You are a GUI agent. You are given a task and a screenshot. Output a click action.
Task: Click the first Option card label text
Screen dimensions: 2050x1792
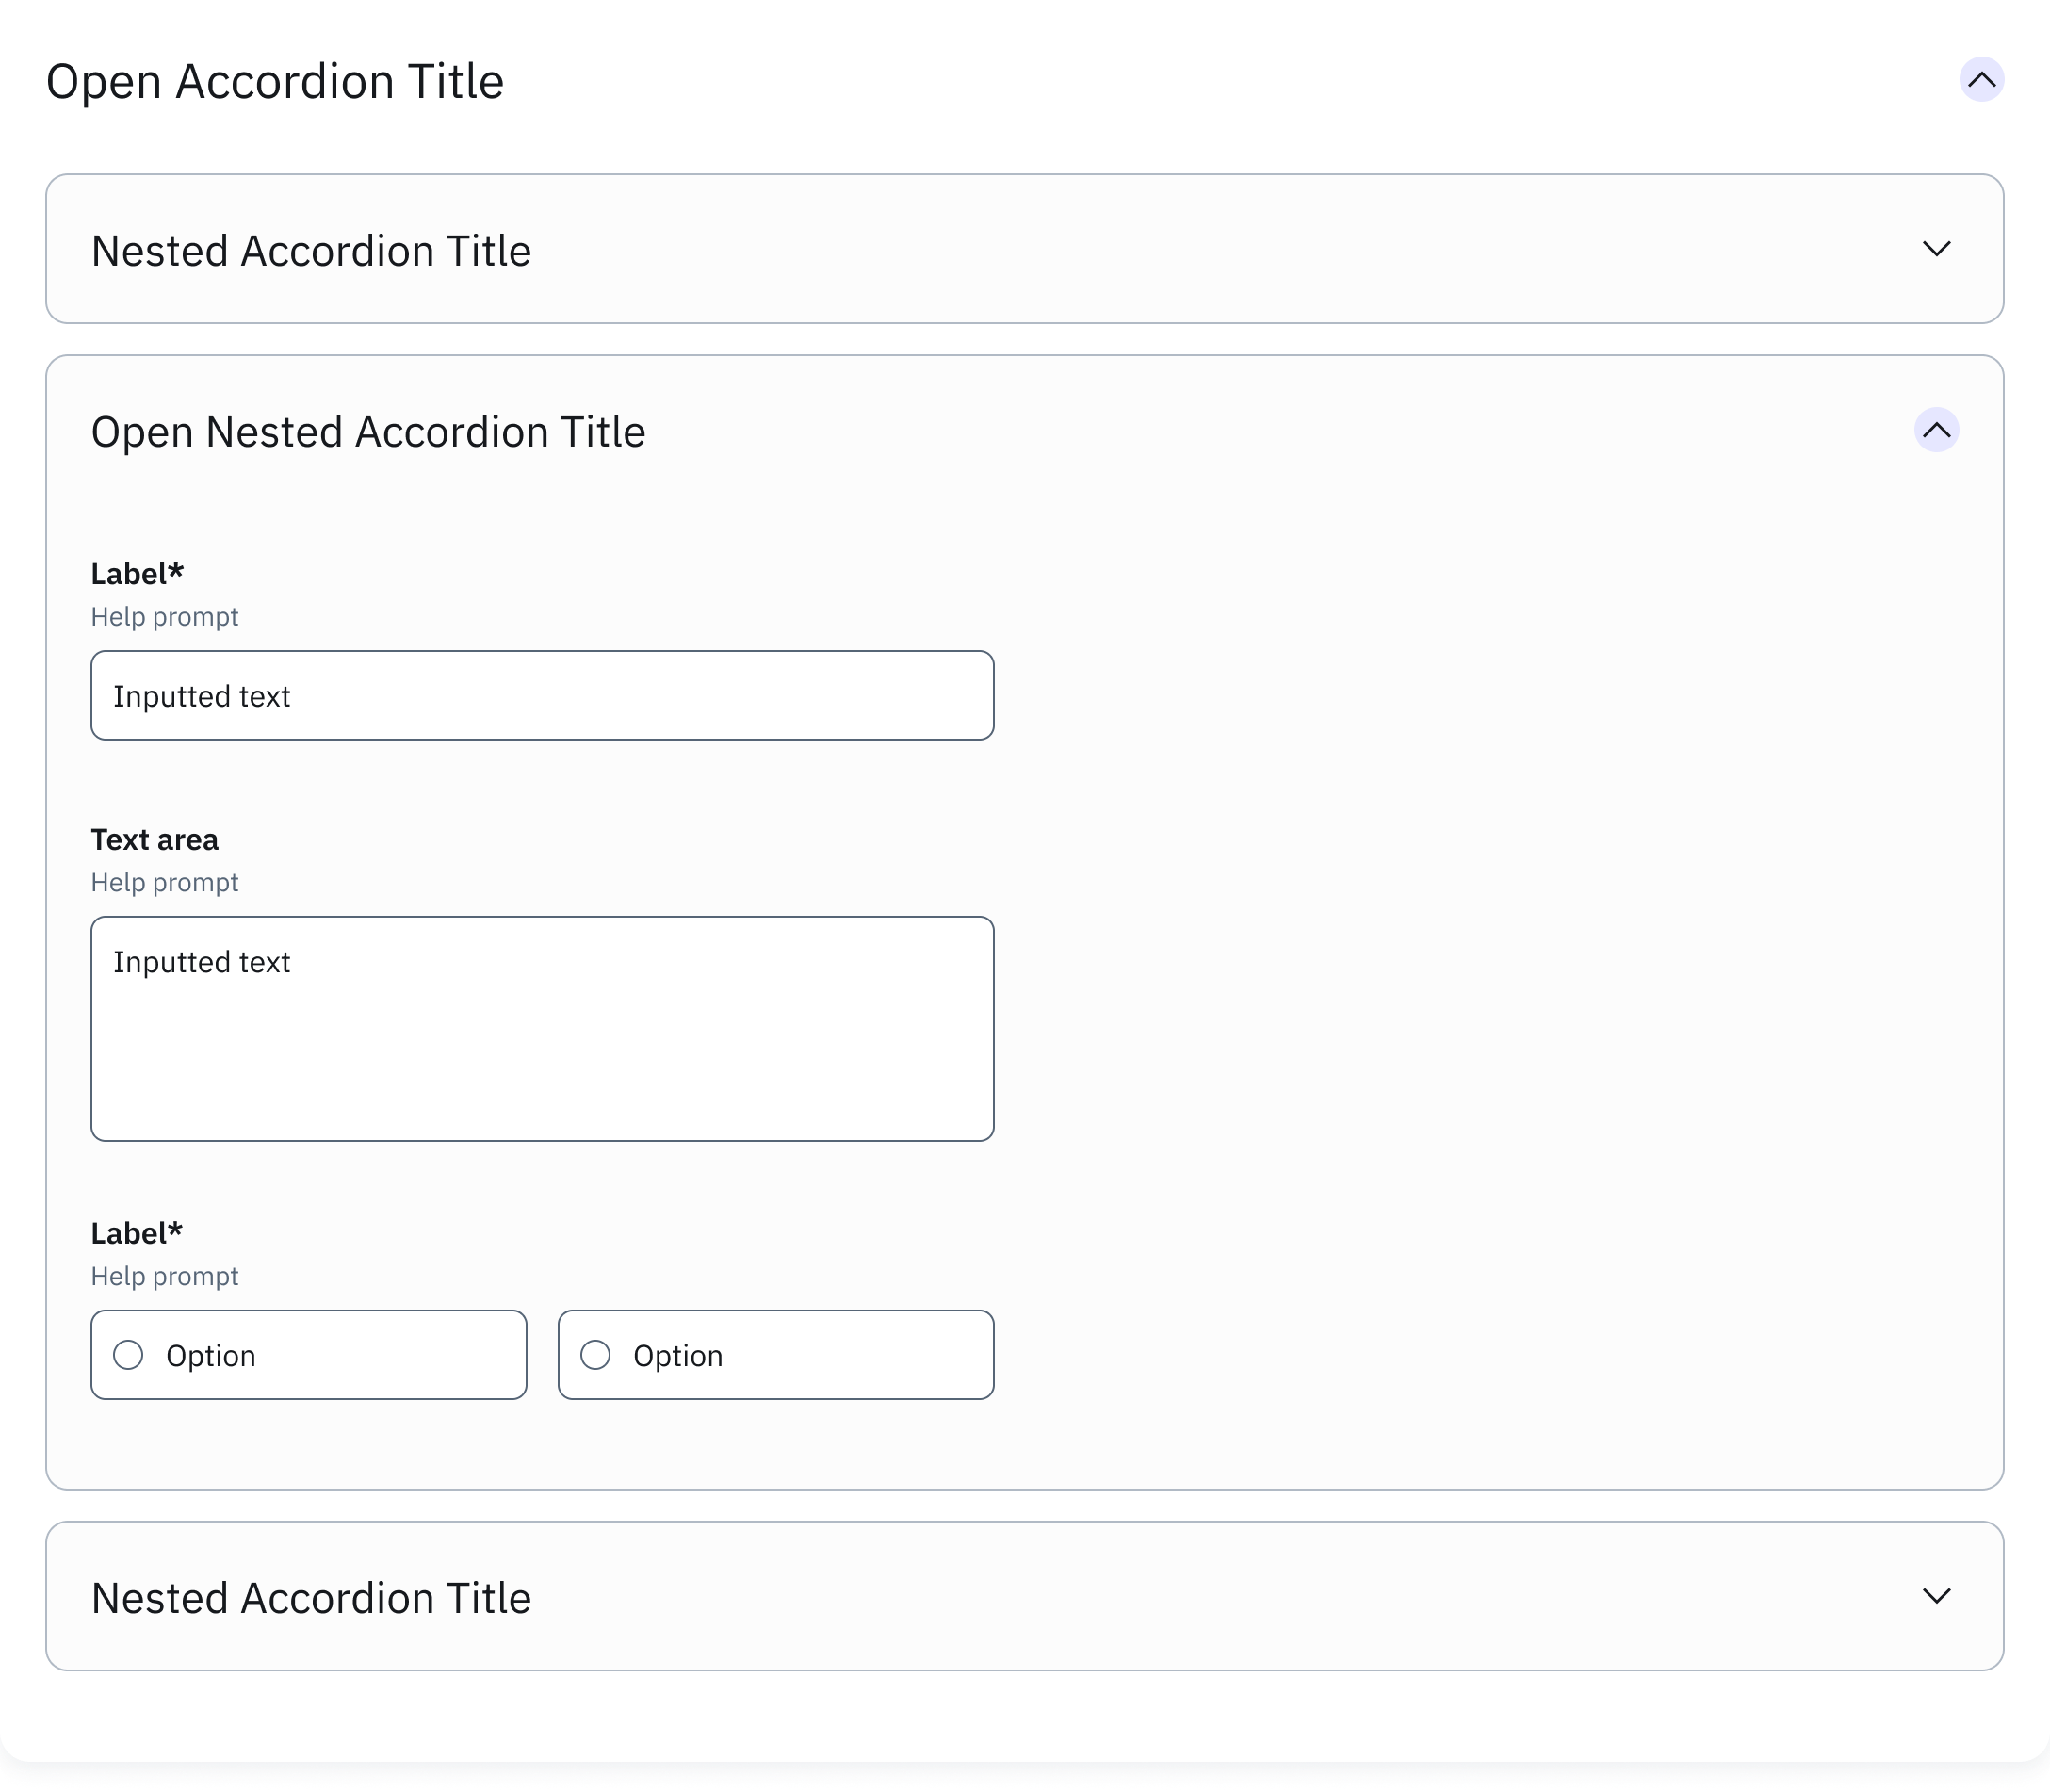(211, 1356)
